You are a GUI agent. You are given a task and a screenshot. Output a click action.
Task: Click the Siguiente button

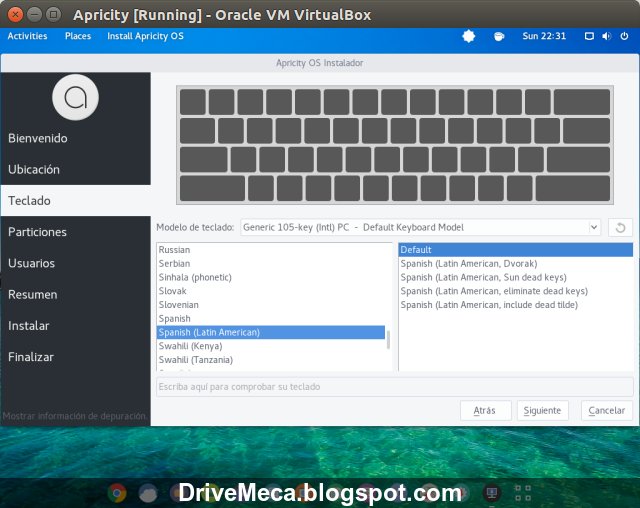click(542, 410)
